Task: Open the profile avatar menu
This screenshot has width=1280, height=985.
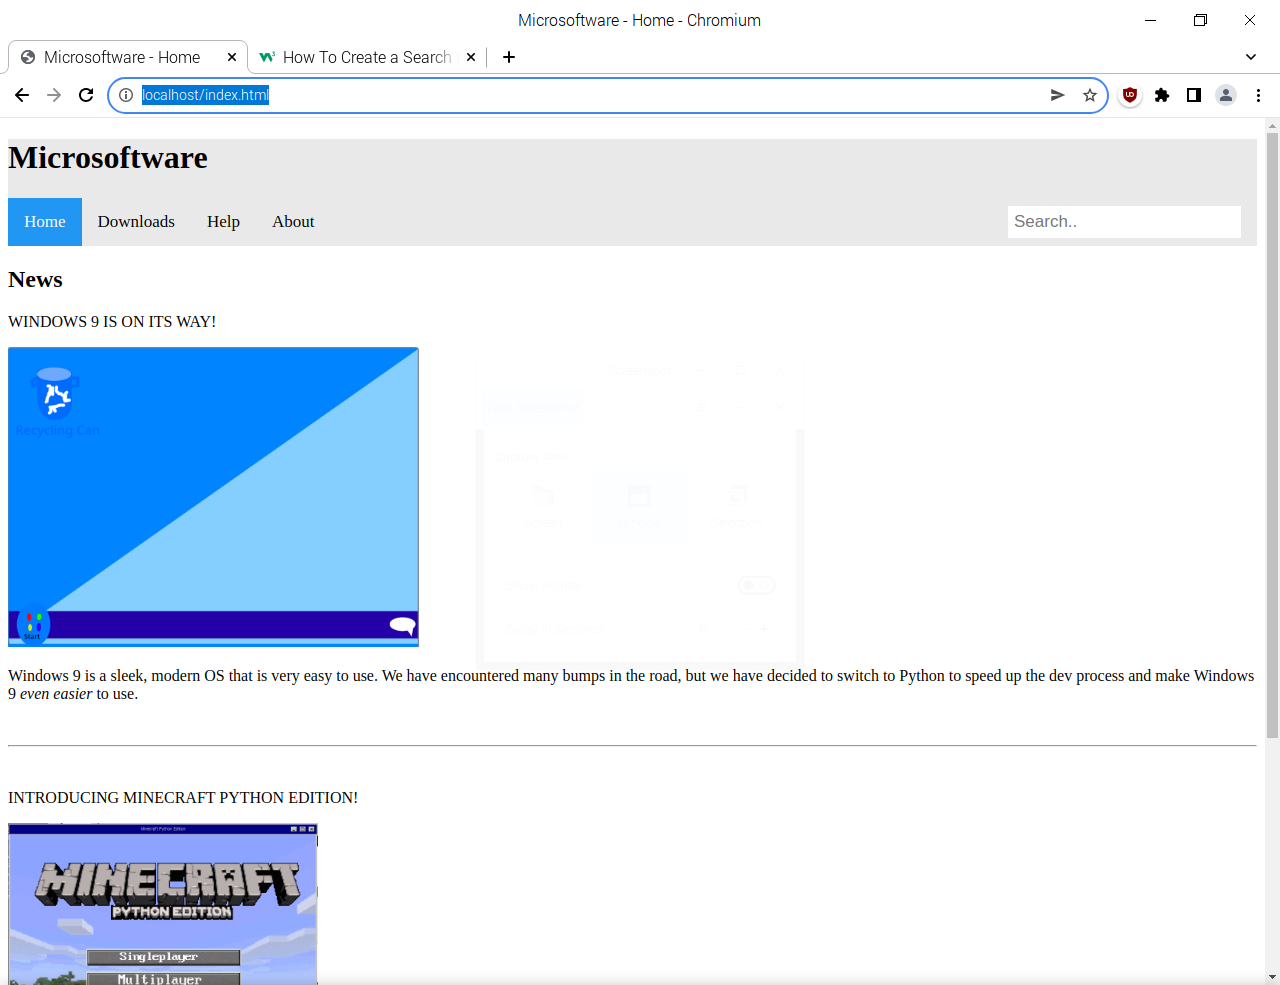Action: tap(1226, 95)
